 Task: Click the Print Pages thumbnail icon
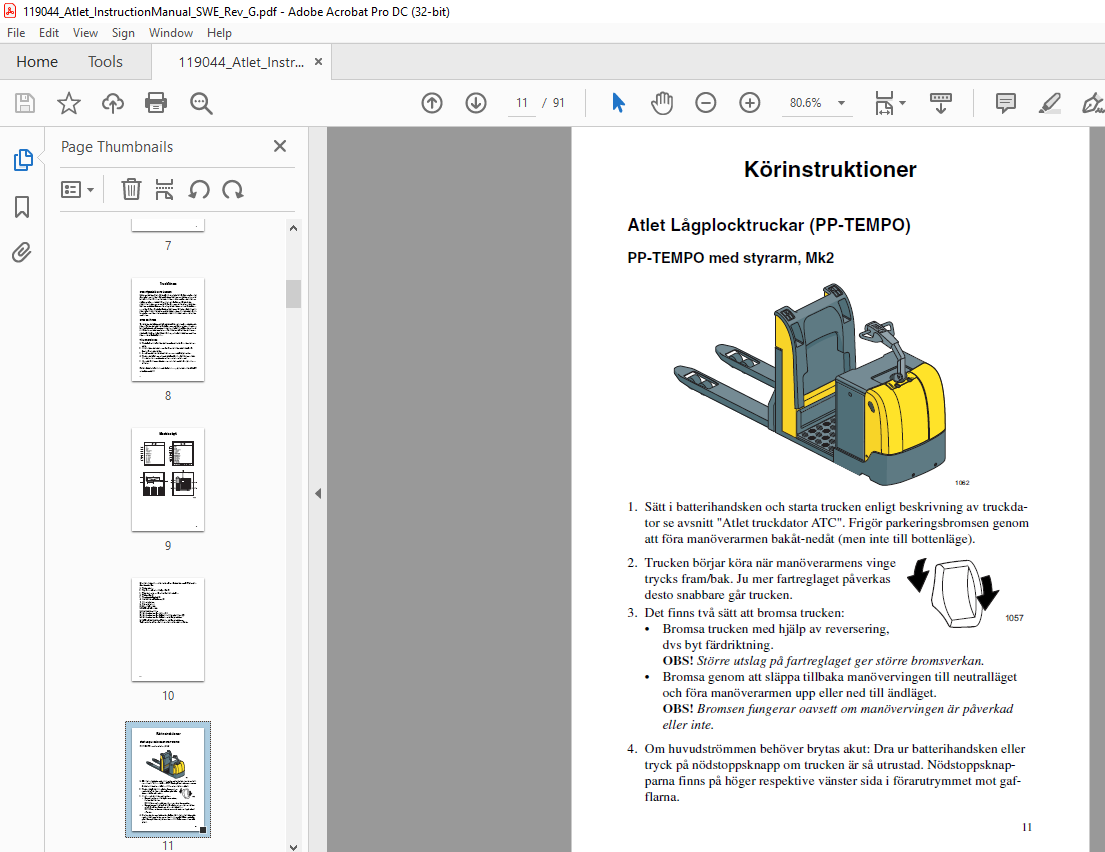164,190
